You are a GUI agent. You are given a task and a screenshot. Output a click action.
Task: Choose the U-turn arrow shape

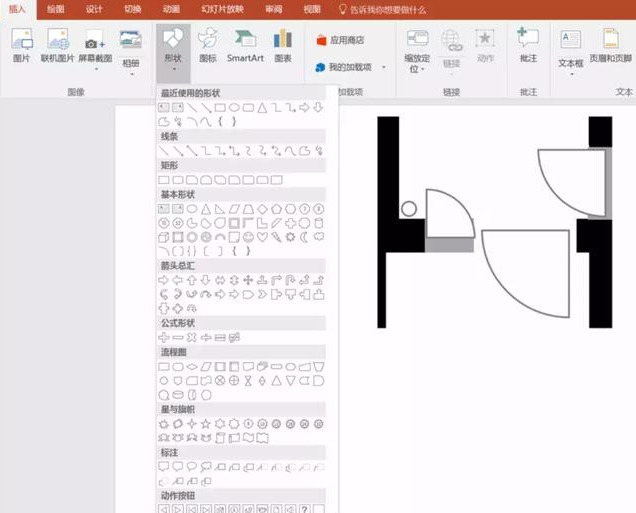point(290,280)
